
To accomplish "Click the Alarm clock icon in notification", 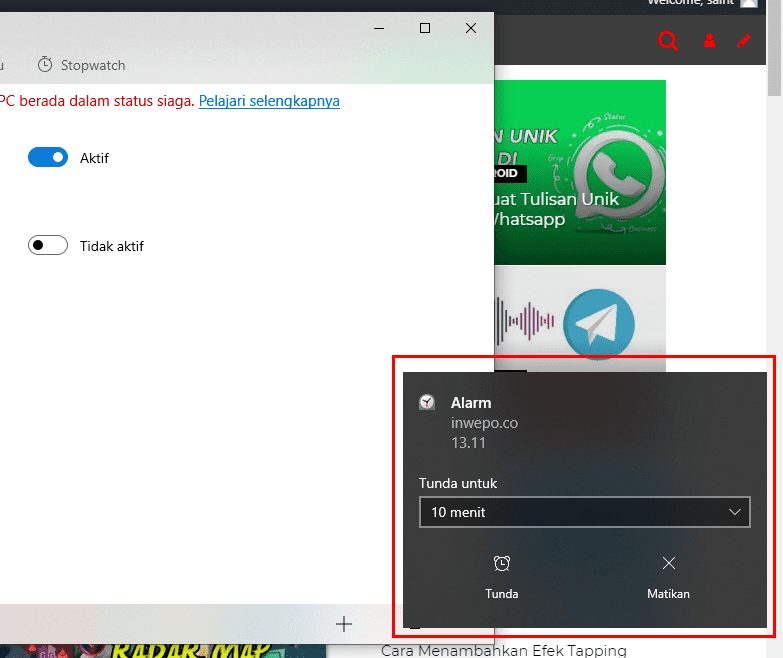I will pyautogui.click(x=427, y=402).
